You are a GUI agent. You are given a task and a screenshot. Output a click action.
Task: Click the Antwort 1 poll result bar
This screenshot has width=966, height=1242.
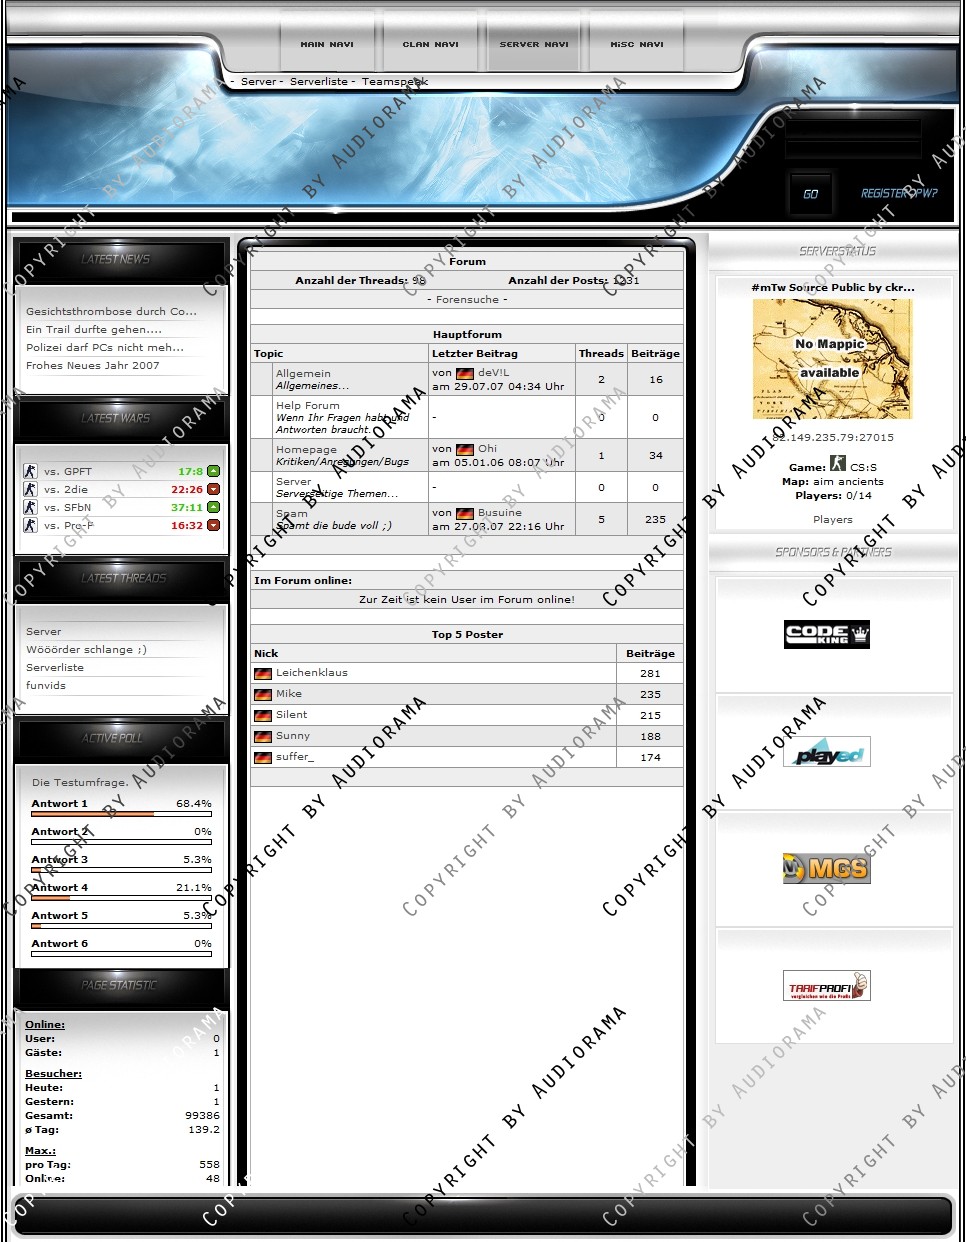click(121, 814)
